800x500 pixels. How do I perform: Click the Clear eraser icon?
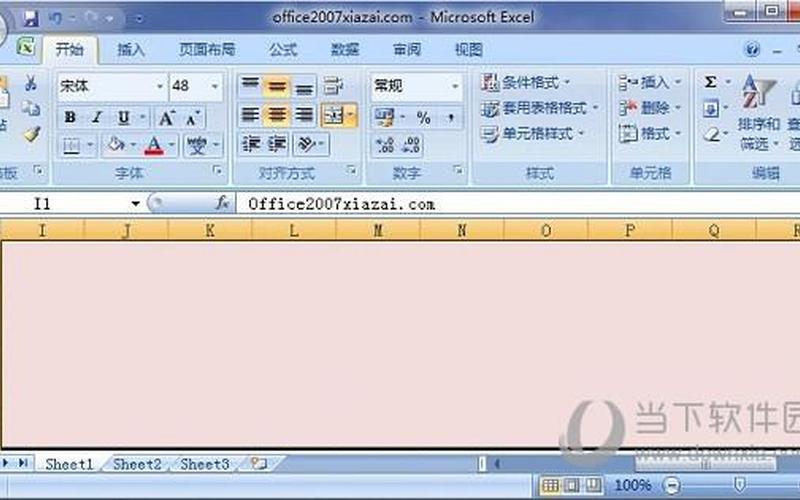tap(711, 135)
